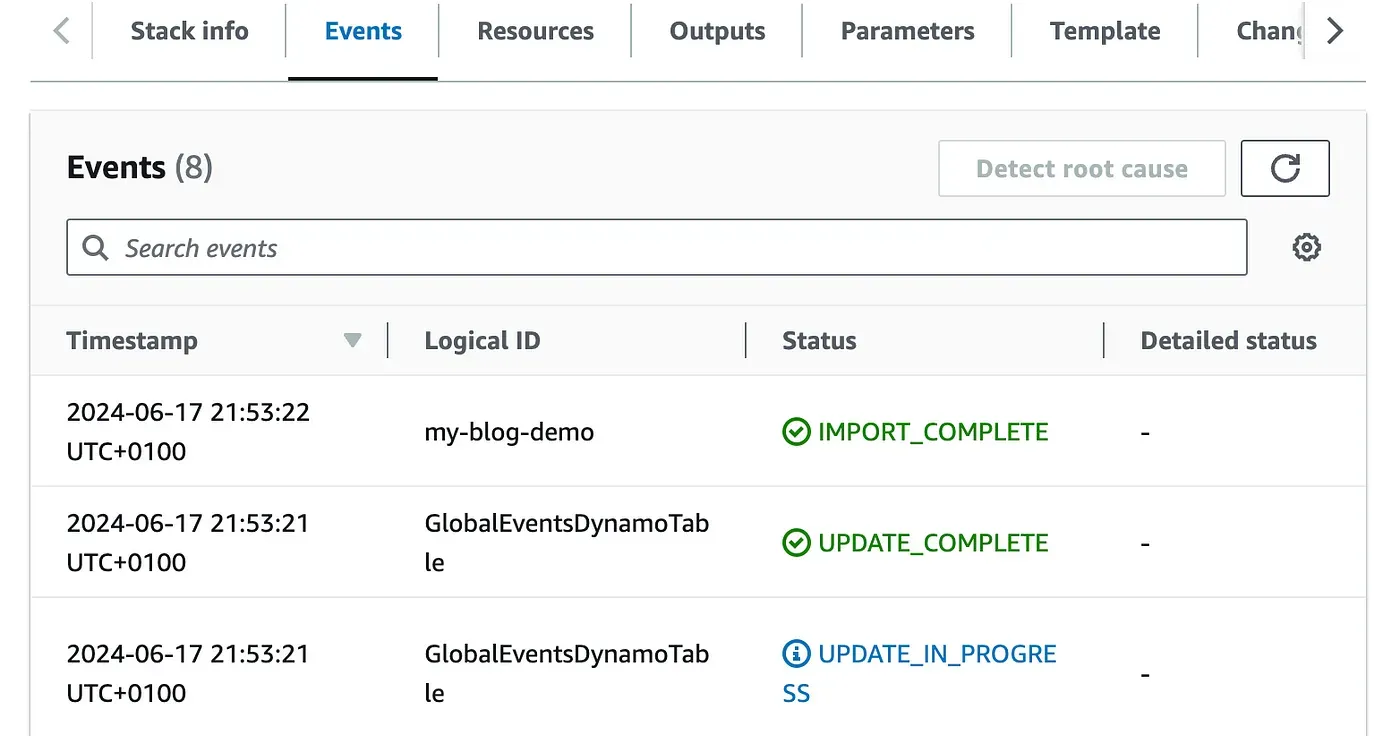Click the Timestamp column header

click(x=132, y=341)
